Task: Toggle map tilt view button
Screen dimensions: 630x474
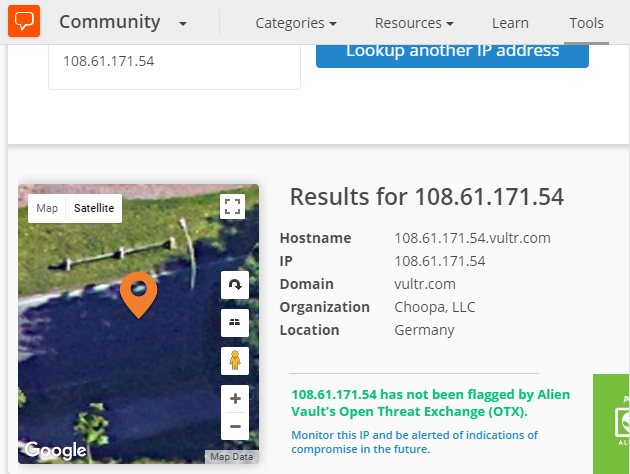Action: click(x=235, y=323)
